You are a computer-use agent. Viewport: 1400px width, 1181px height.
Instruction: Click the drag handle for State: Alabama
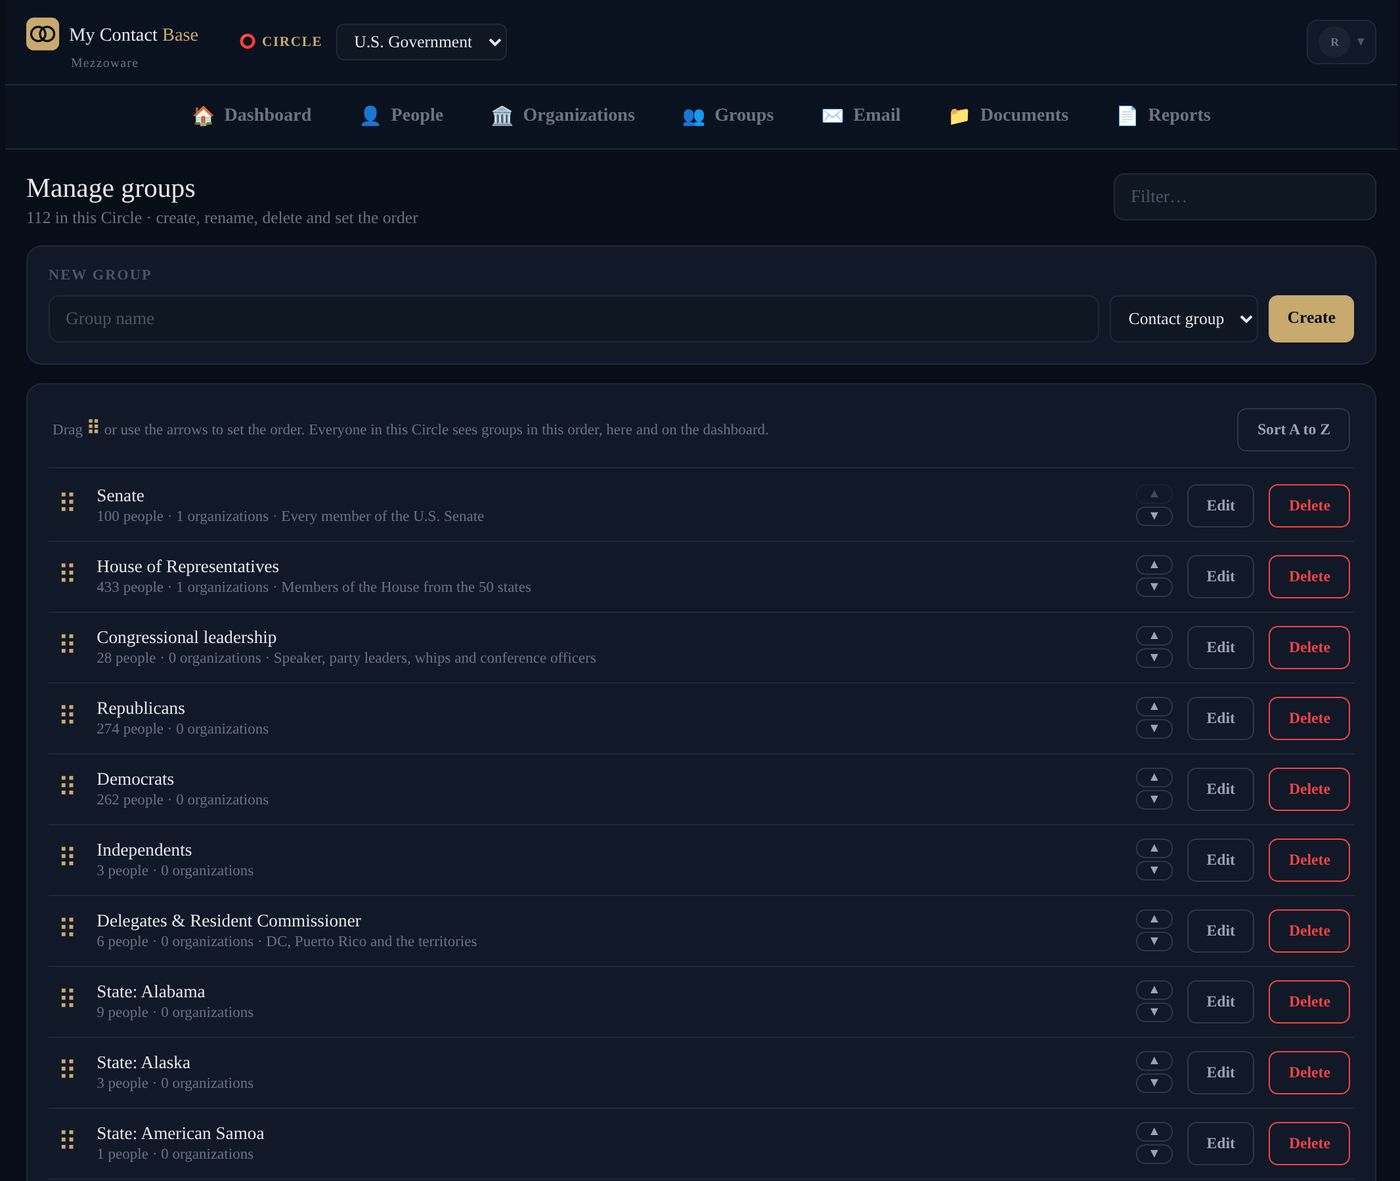(67, 998)
